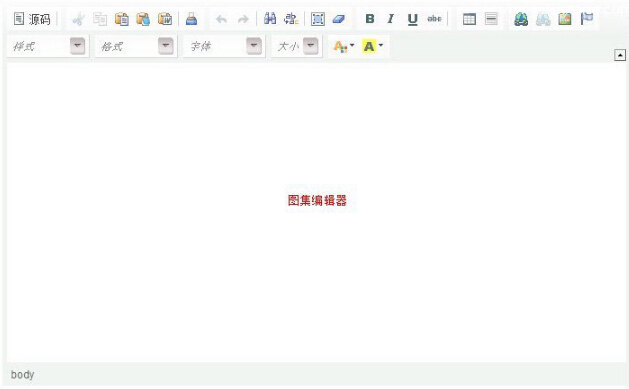This screenshot has height=389, width=629.
Task: Click the Cut scissors icon
Action: 79,19
